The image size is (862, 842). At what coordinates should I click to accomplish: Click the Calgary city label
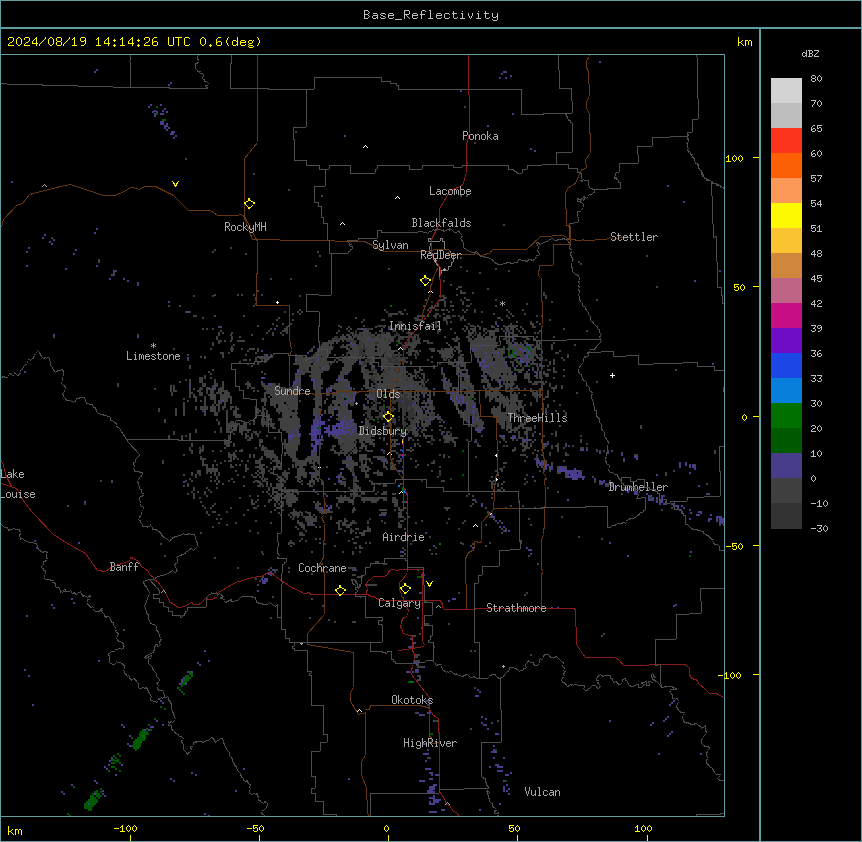pyautogui.click(x=400, y=603)
